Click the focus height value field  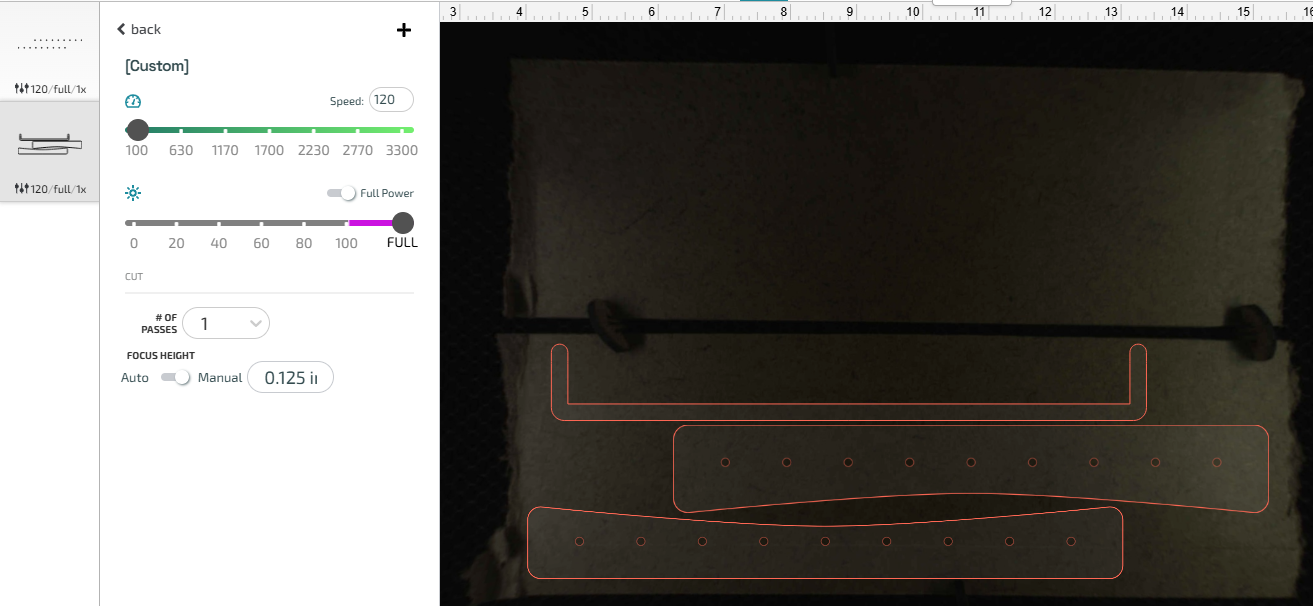pyautogui.click(x=290, y=378)
